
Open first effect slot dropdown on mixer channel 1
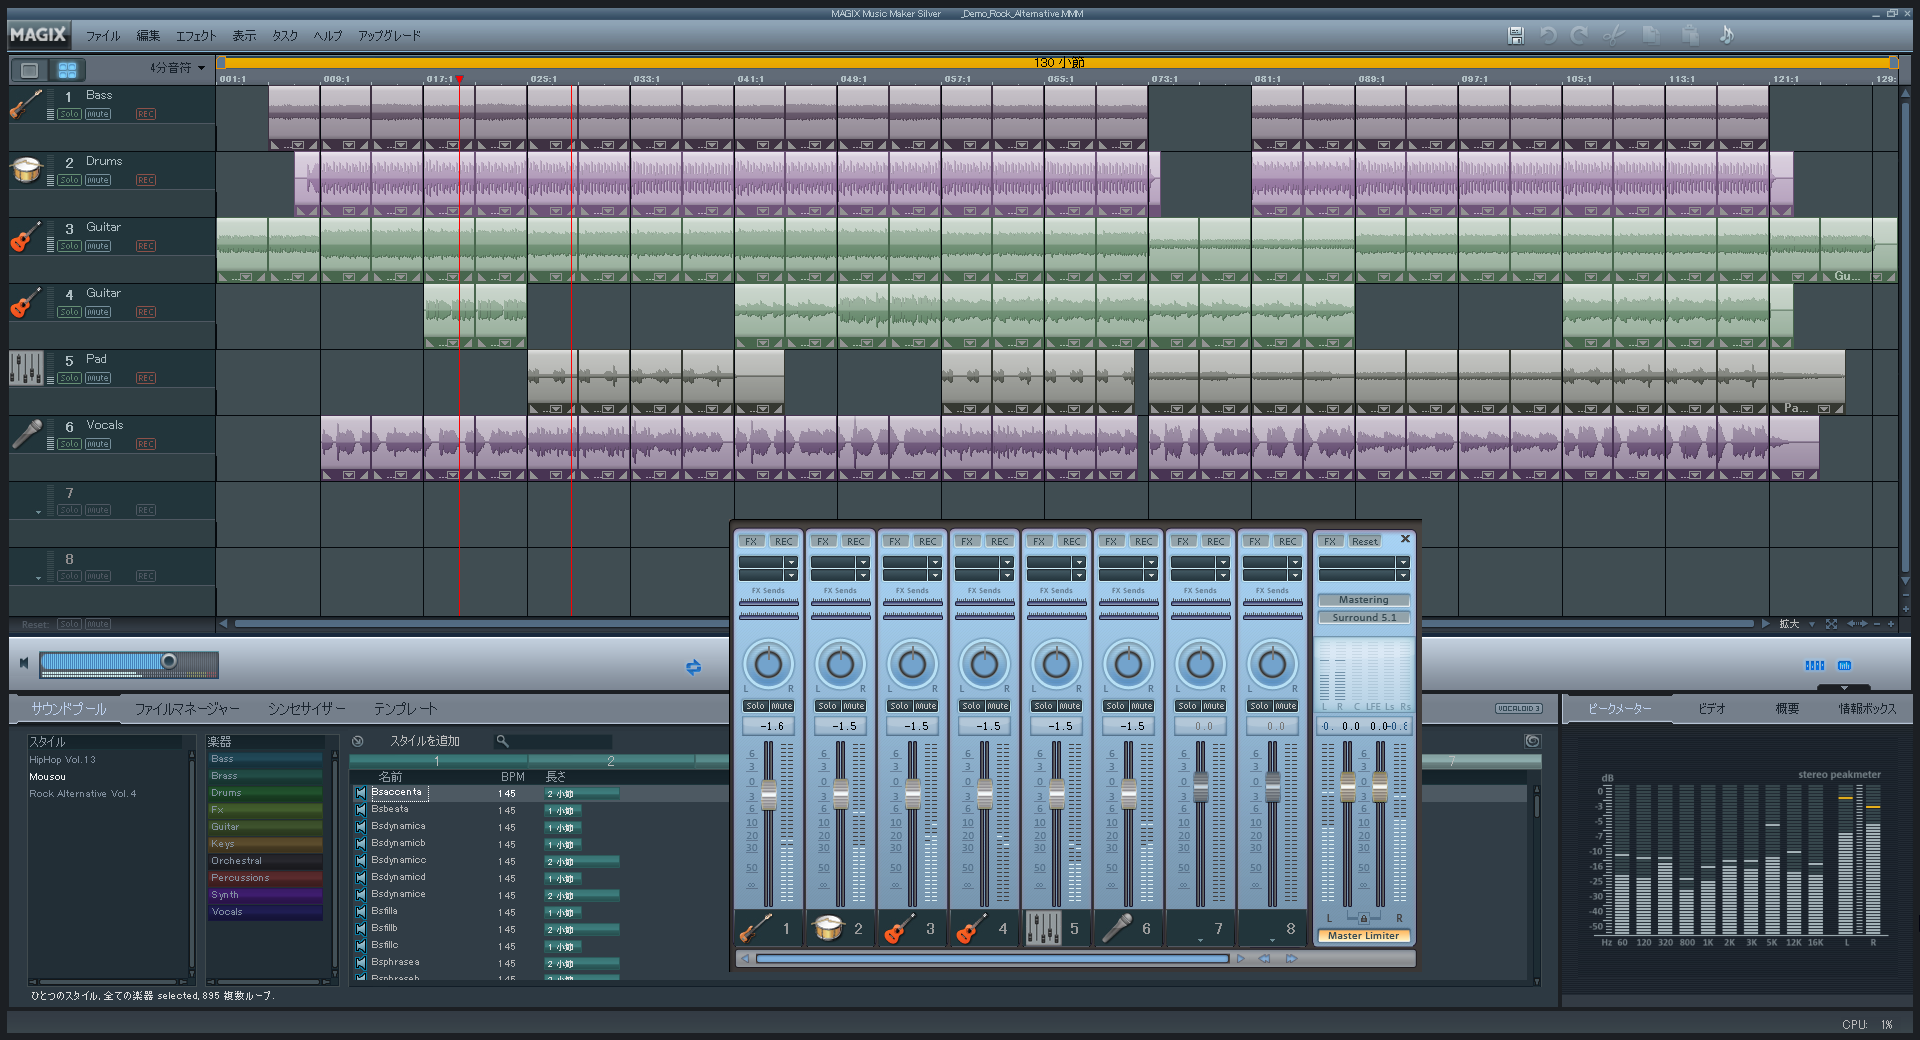pyautogui.click(x=791, y=563)
